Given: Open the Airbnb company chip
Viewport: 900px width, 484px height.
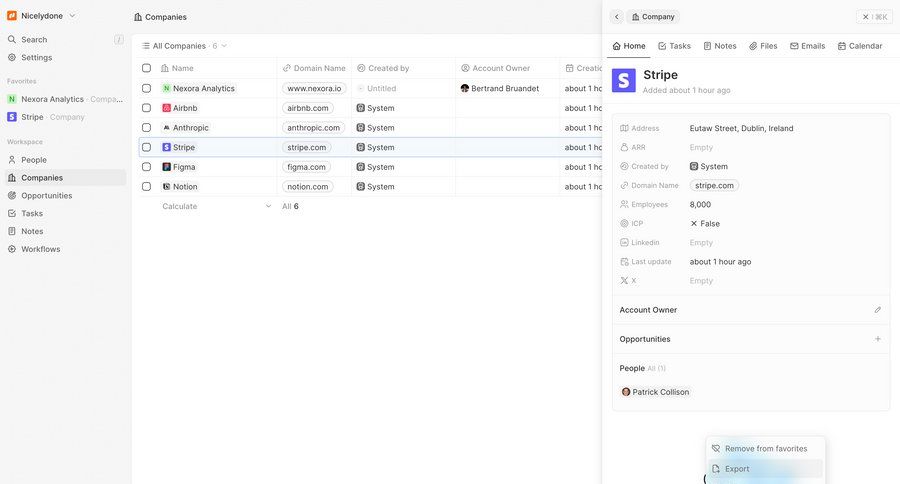Looking at the screenshot, I should pyautogui.click(x=180, y=108).
